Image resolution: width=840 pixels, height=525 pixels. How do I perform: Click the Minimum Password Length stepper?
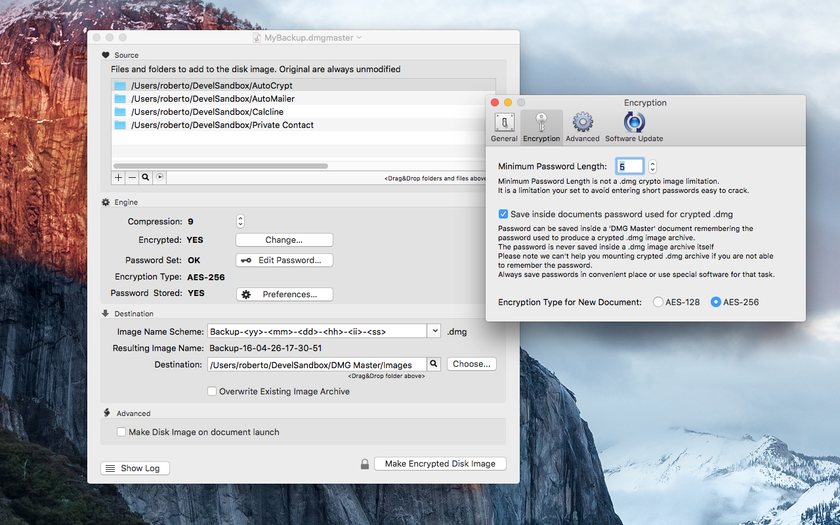pyautogui.click(x=652, y=166)
